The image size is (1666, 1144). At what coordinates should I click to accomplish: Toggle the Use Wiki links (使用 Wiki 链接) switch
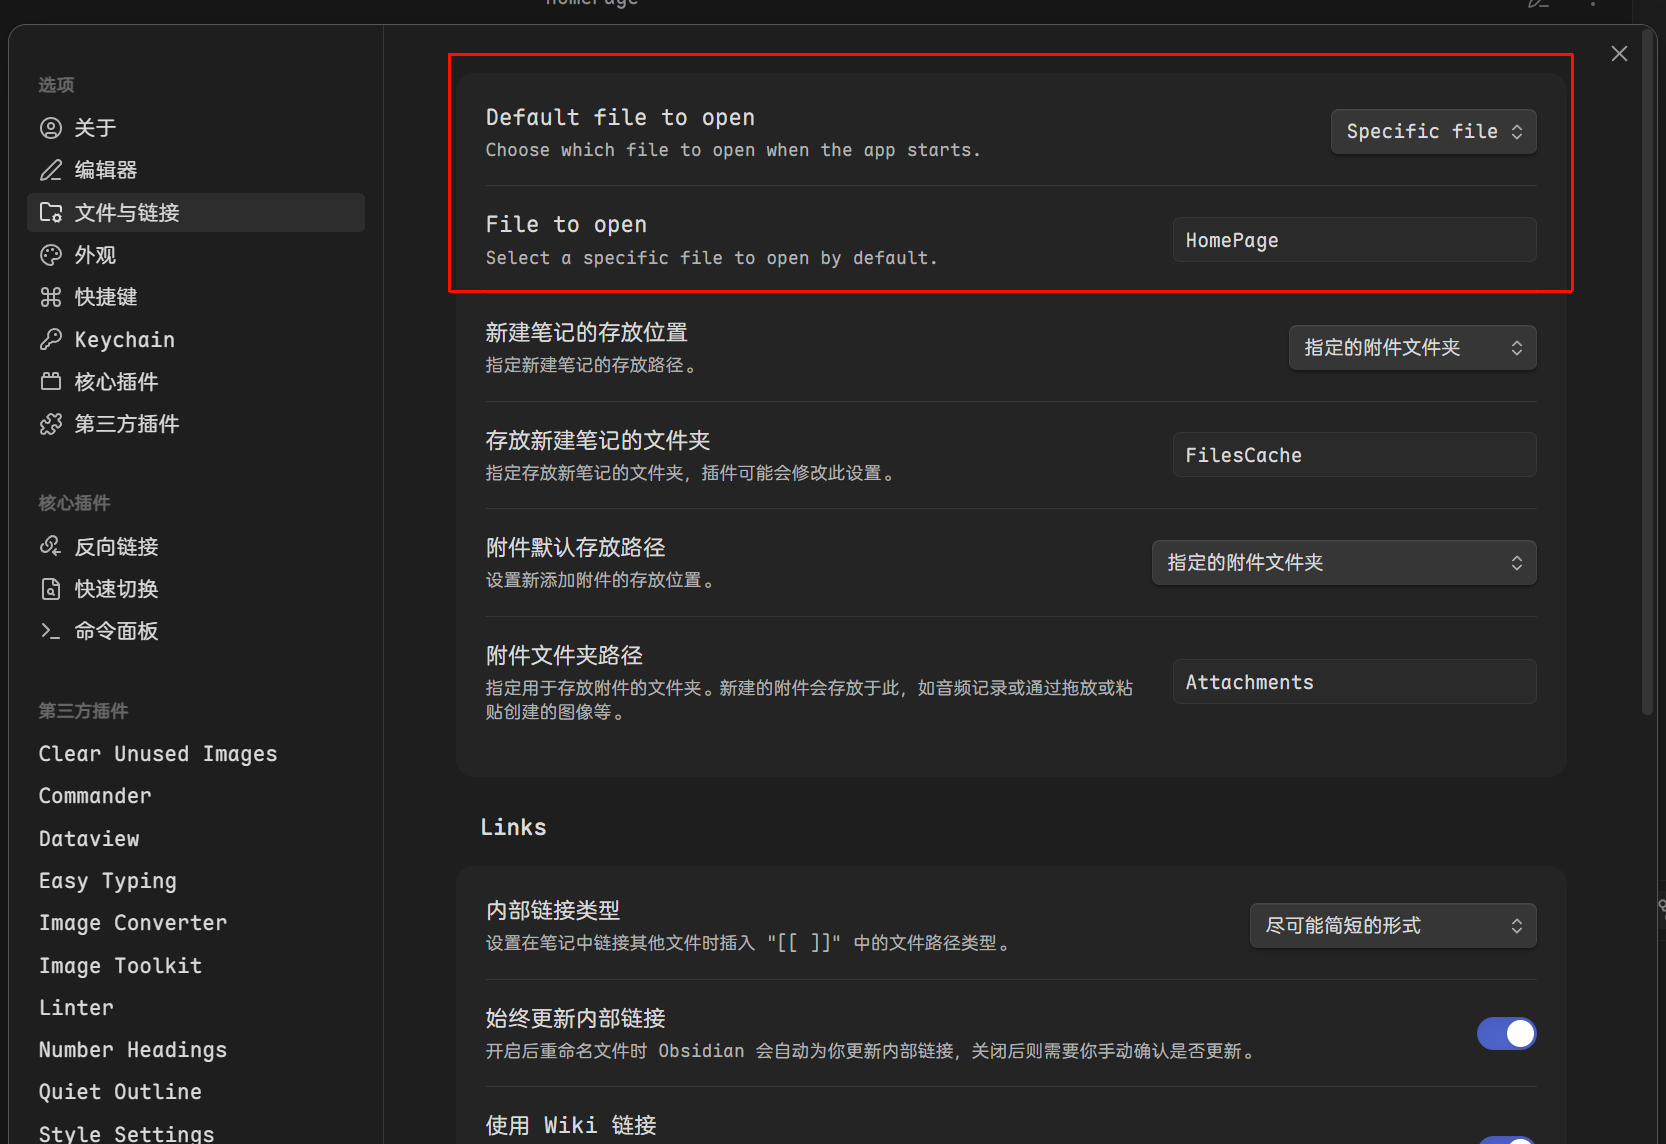pos(1505,1139)
